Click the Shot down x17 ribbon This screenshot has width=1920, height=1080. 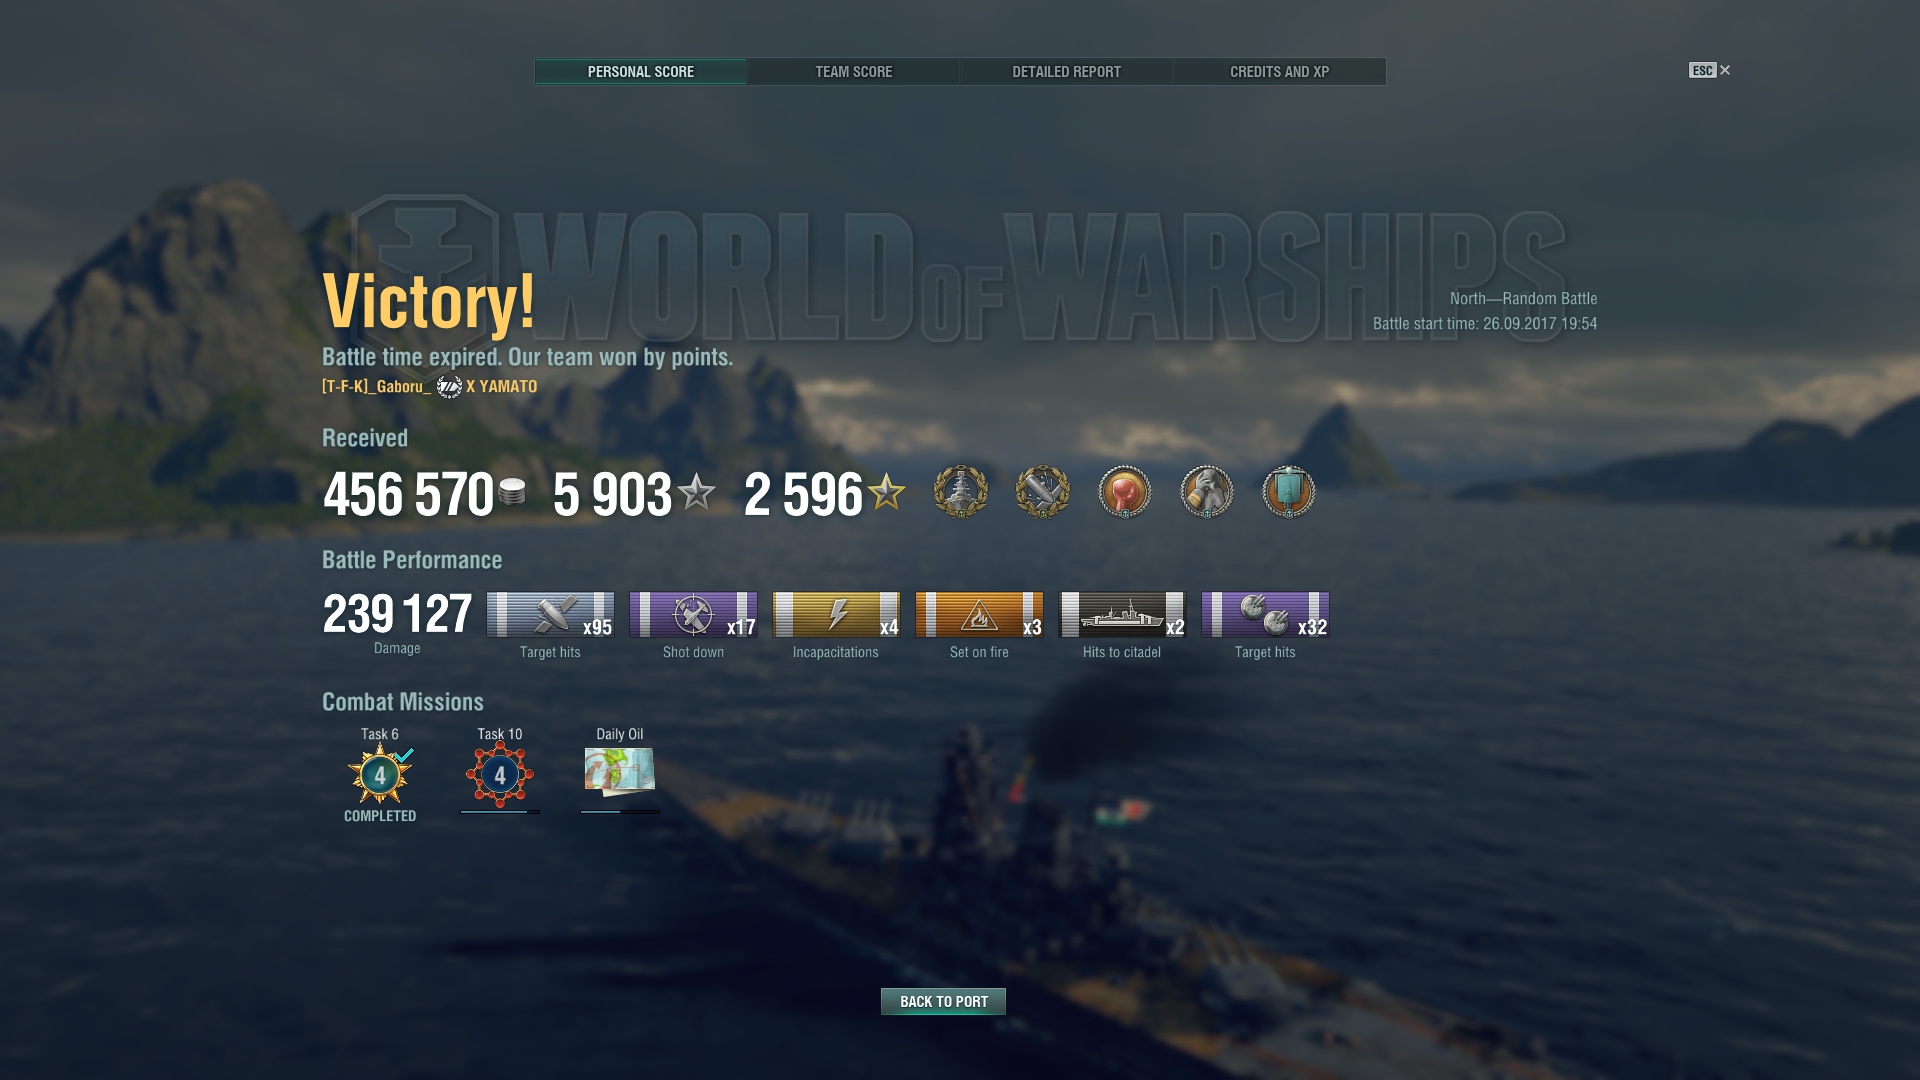point(693,614)
